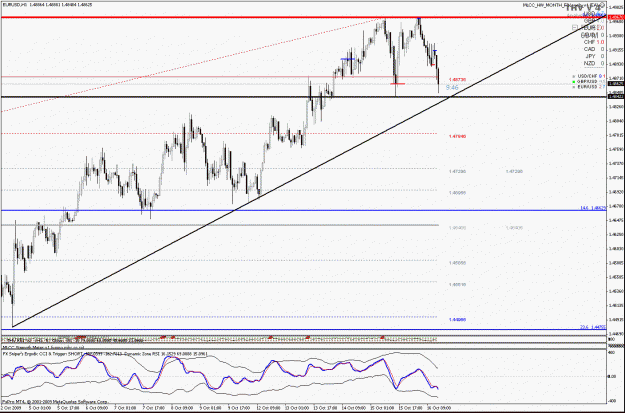Click the 13 Oct 17:00 time label

pos(325,408)
